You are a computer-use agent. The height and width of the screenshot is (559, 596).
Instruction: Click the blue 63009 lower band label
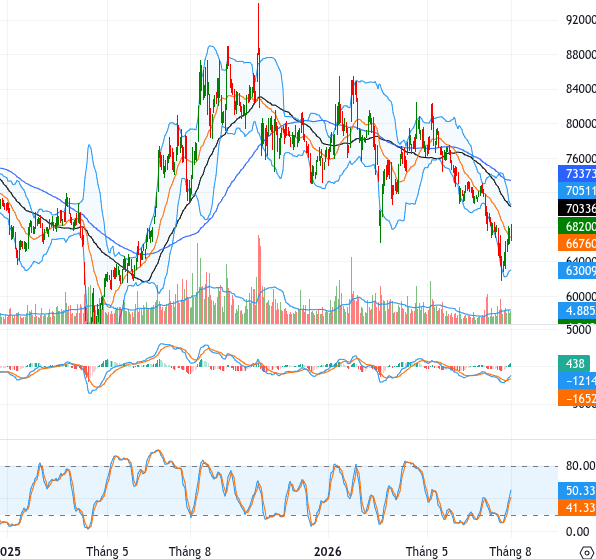[577, 271]
